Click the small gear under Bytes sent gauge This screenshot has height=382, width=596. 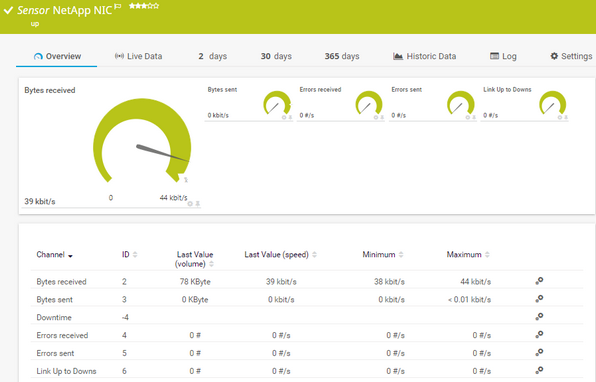coord(284,117)
